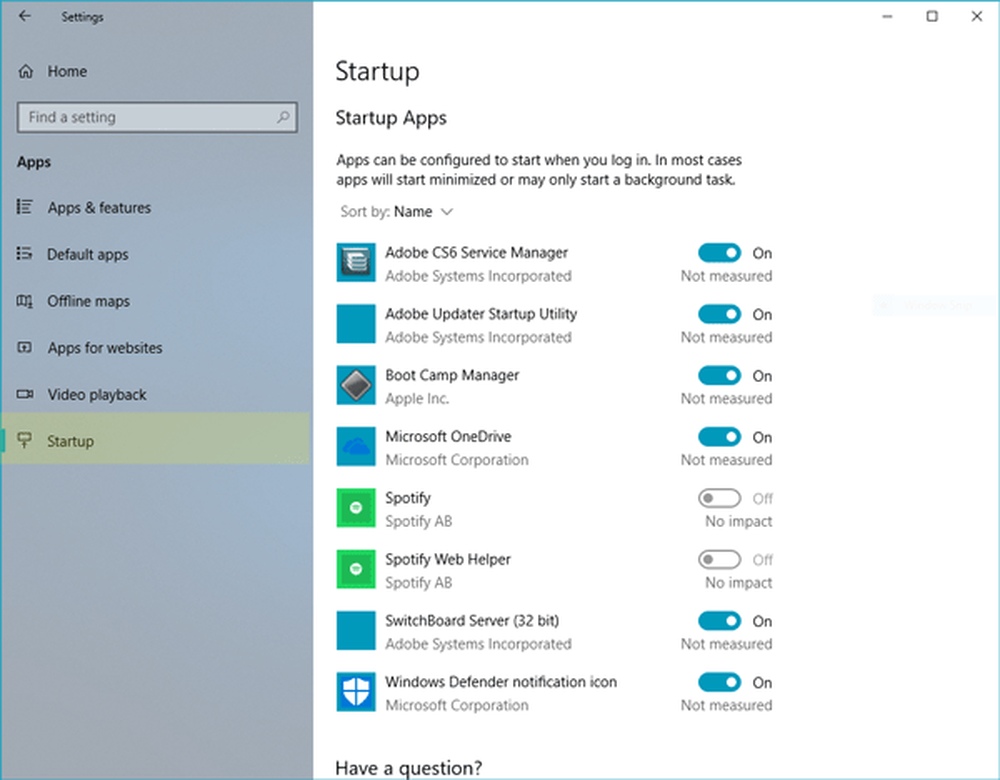Click the Adobe CS6 Service Manager icon
This screenshot has width=1000, height=780.
[355, 264]
